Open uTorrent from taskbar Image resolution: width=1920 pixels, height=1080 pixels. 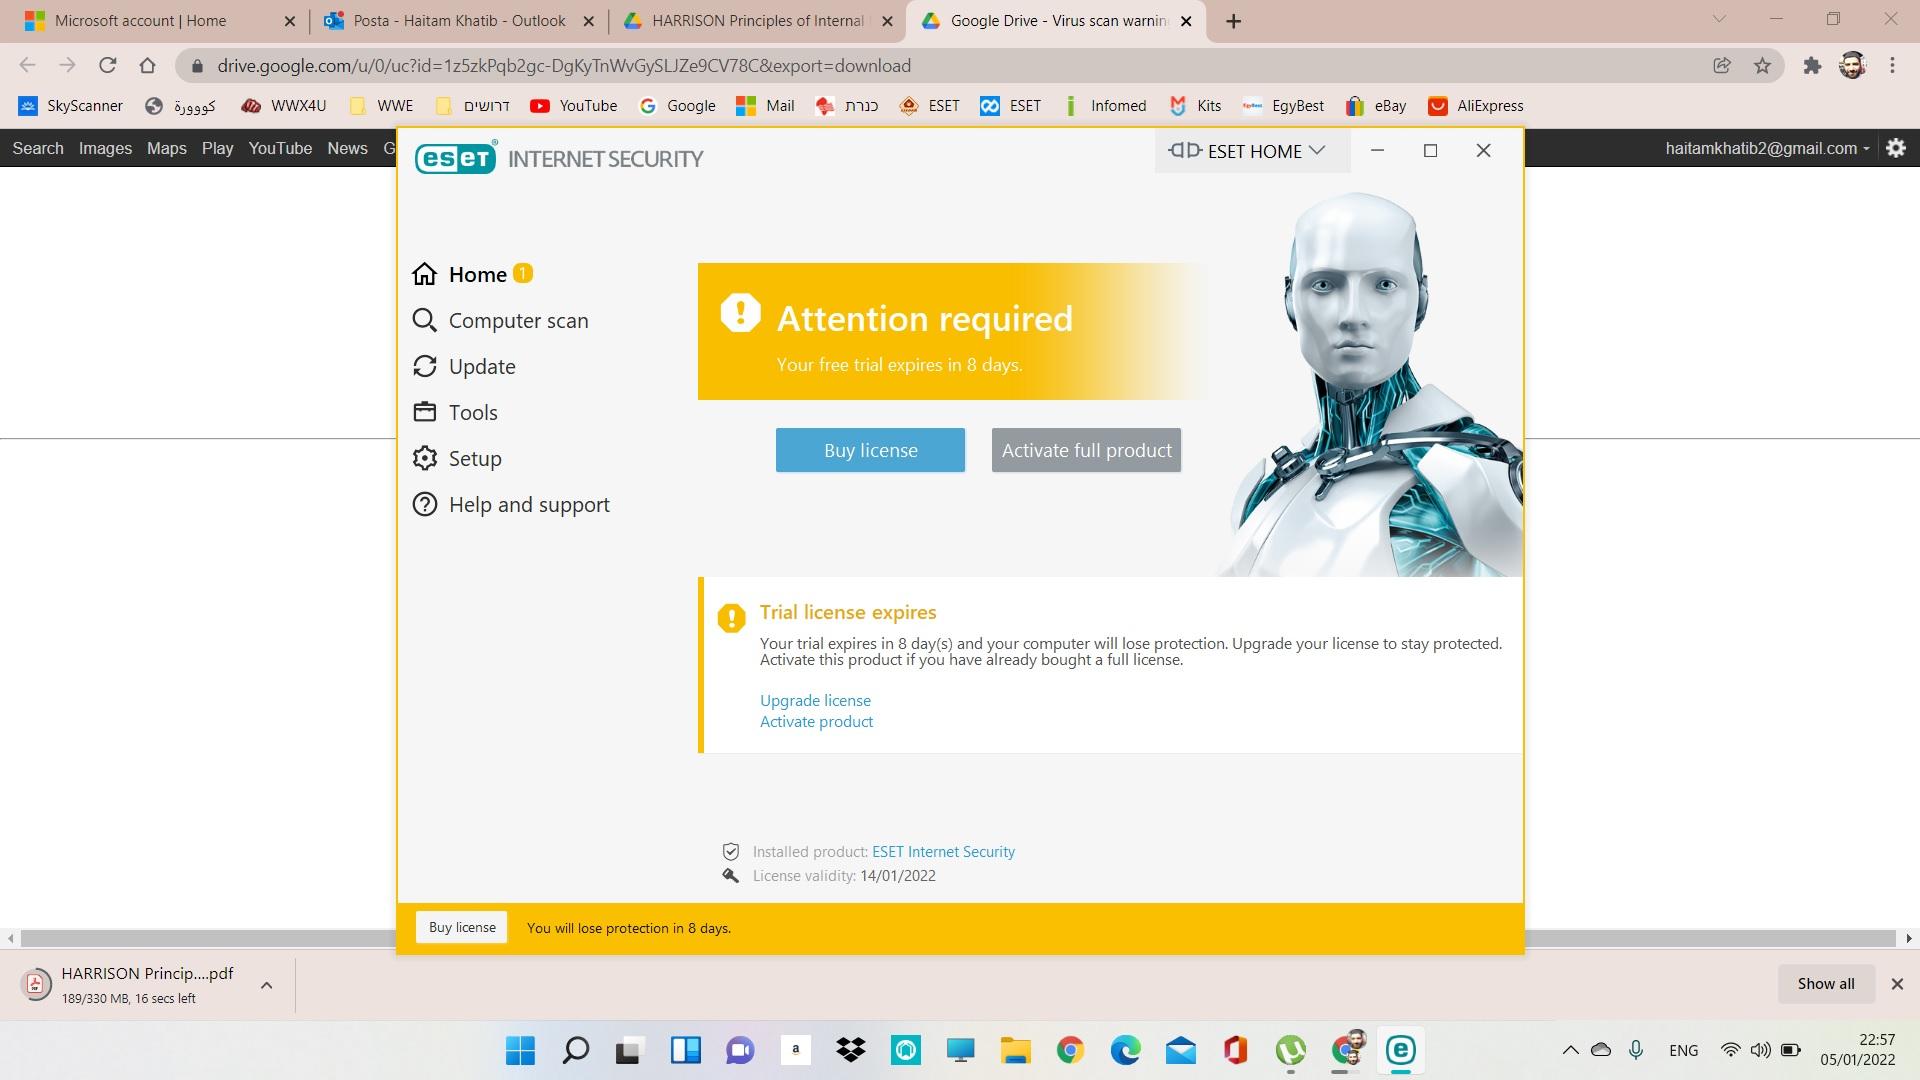coord(1290,1050)
